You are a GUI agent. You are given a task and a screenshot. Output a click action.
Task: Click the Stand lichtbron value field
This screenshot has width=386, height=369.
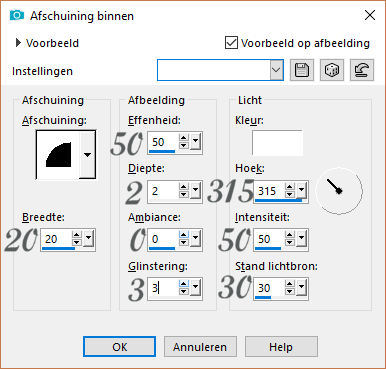pos(269,288)
